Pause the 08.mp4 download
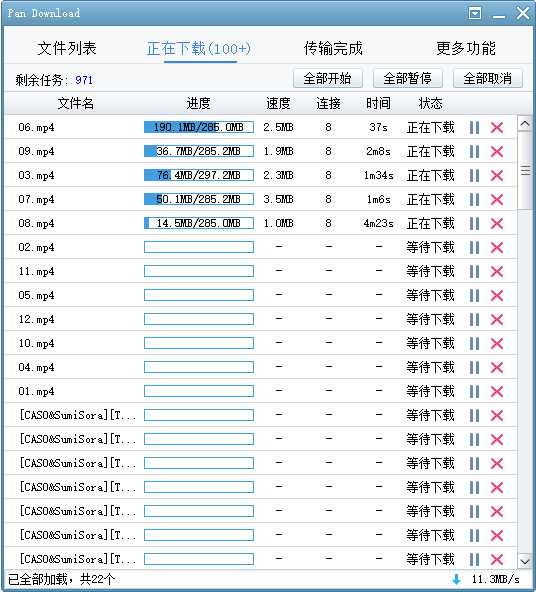The width and height of the screenshot is (536, 592). 474,224
